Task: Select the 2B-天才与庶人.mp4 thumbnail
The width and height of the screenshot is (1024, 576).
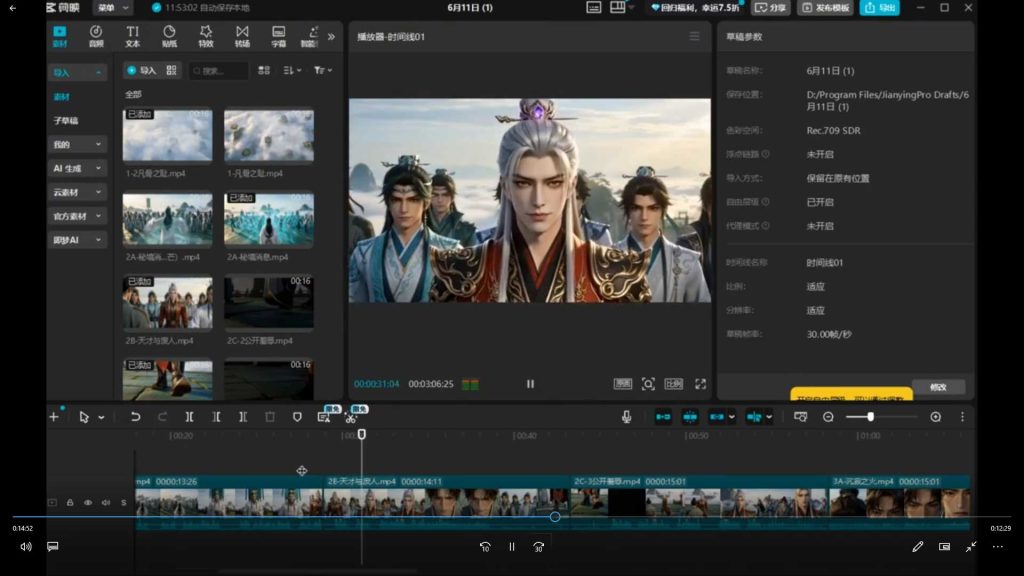Action: click(167, 302)
